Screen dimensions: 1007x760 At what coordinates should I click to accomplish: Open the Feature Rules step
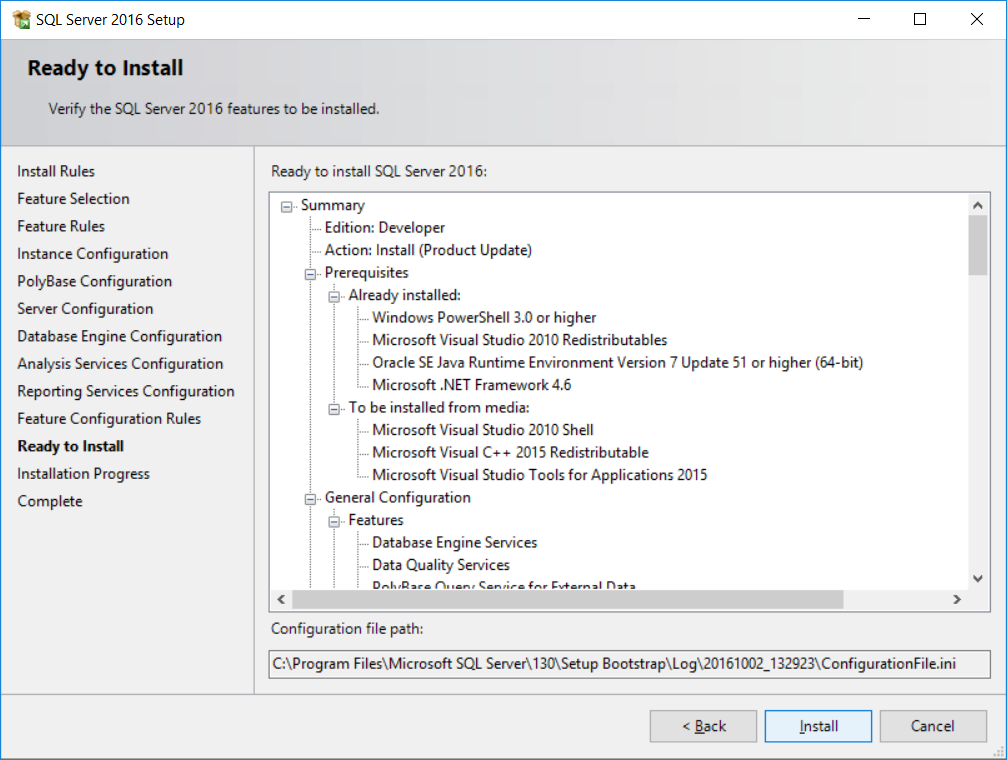point(61,227)
